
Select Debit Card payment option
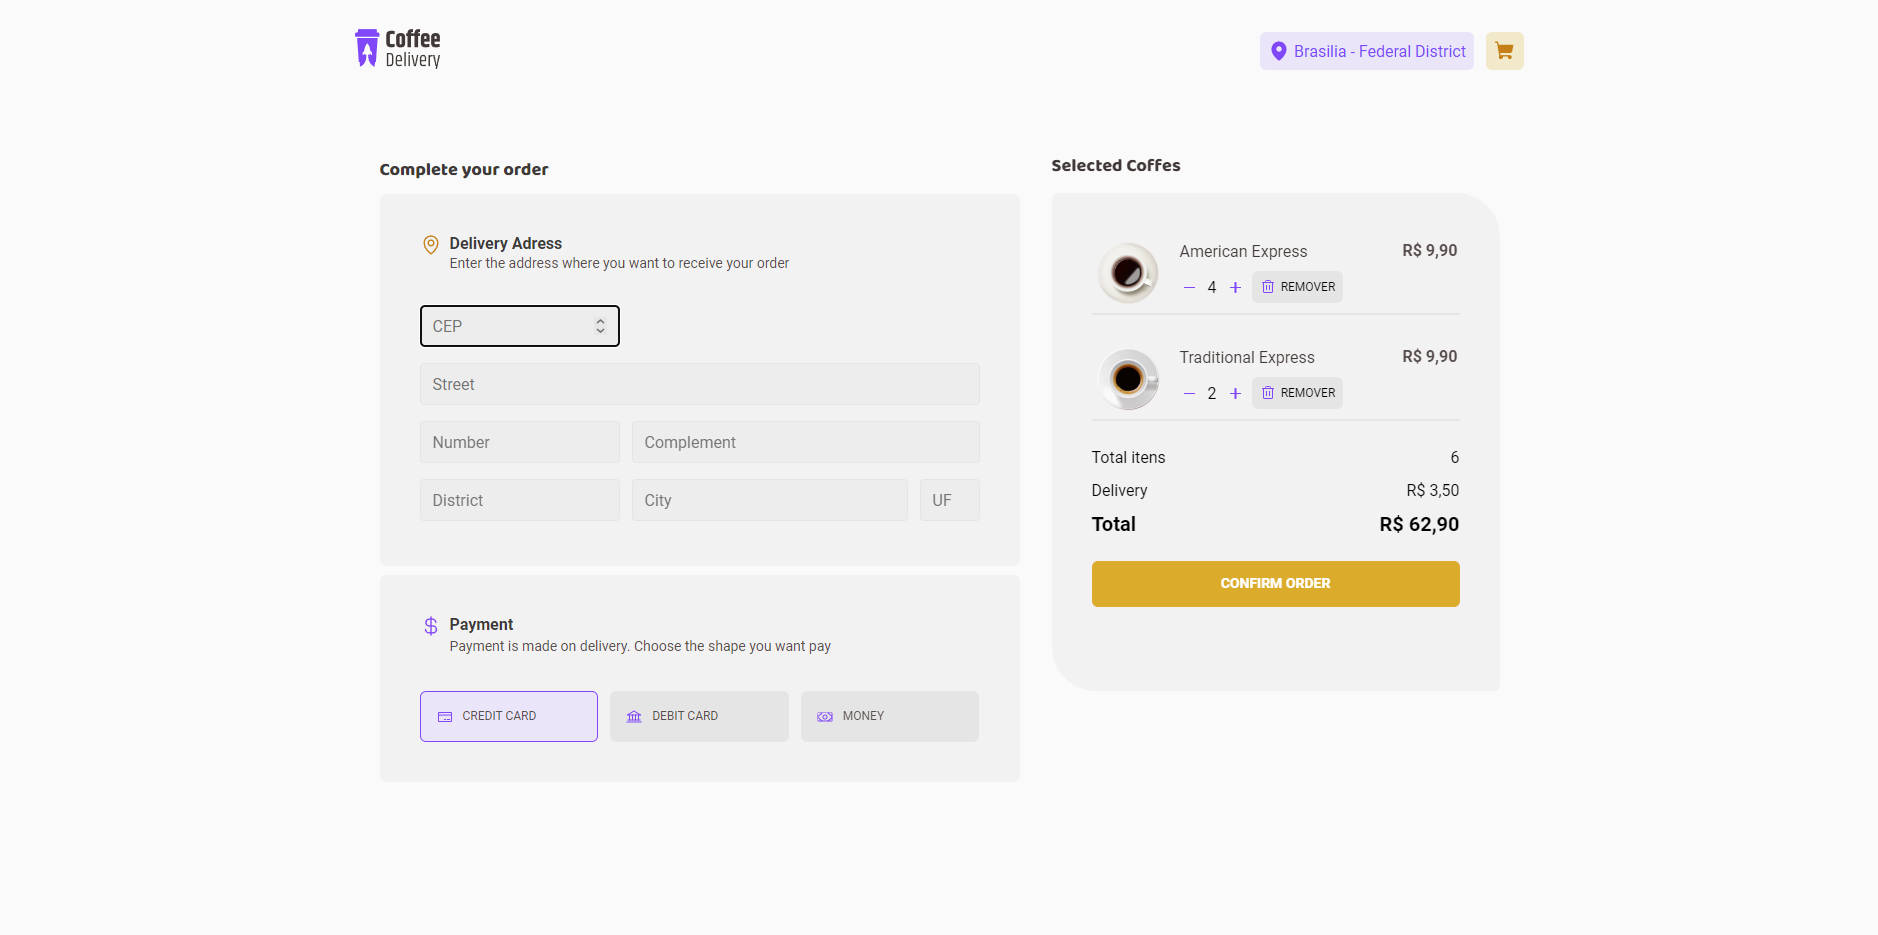pos(699,716)
